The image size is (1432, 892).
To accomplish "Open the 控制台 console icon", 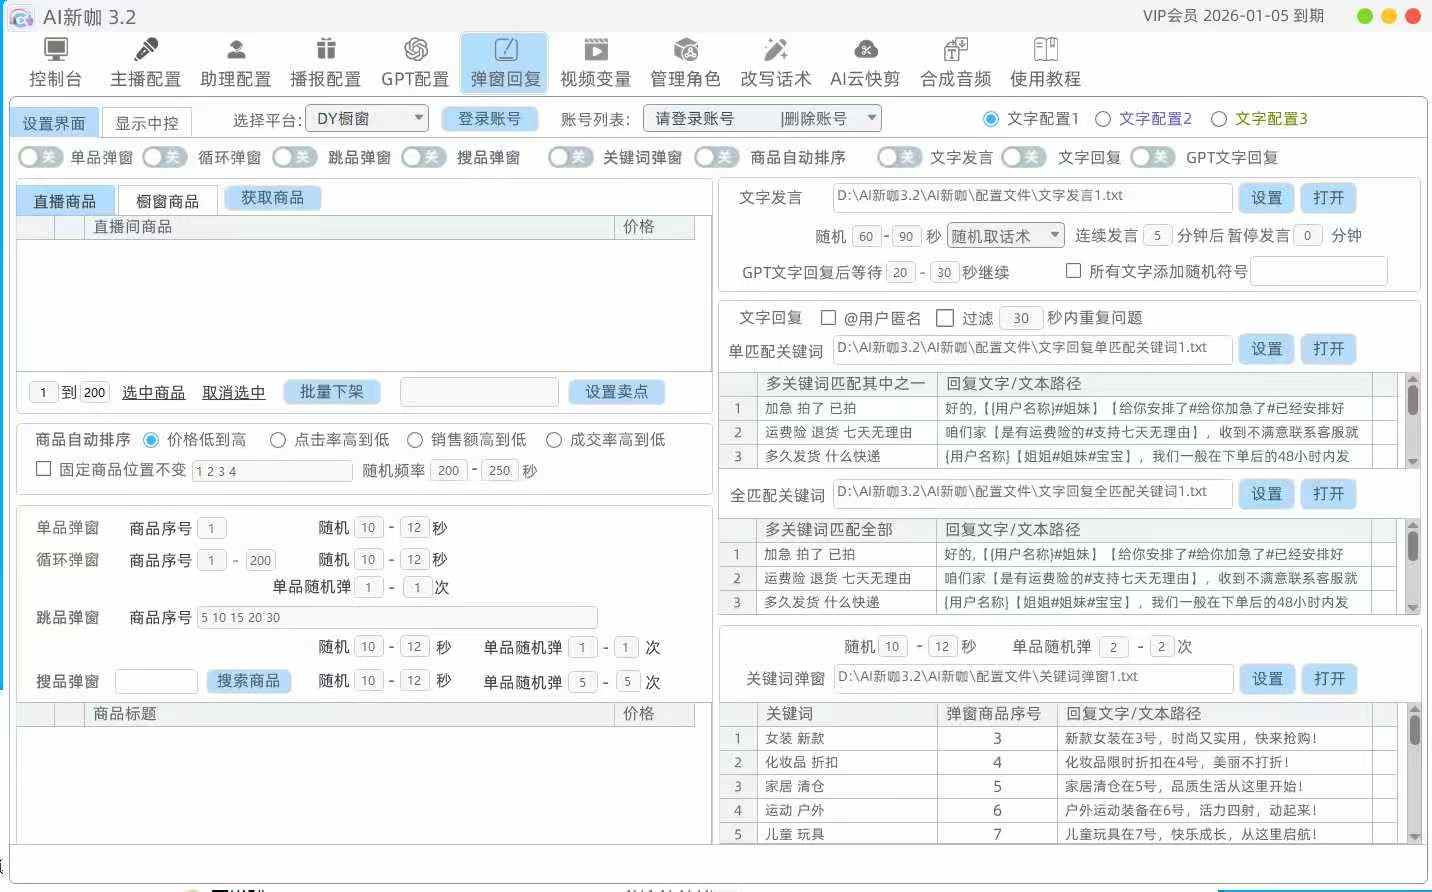I will (55, 50).
